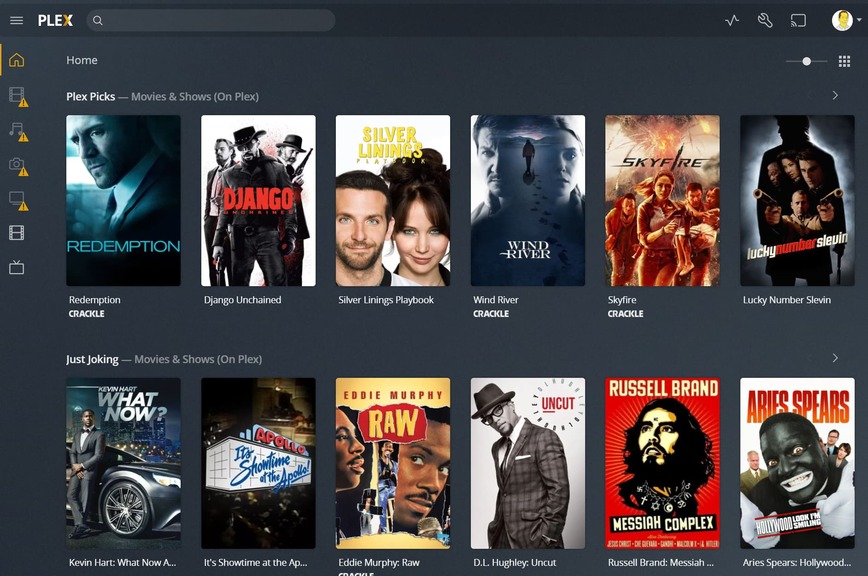Open the Plex Picks section heading
The width and height of the screenshot is (868, 576).
pyautogui.click(x=91, y=96)
